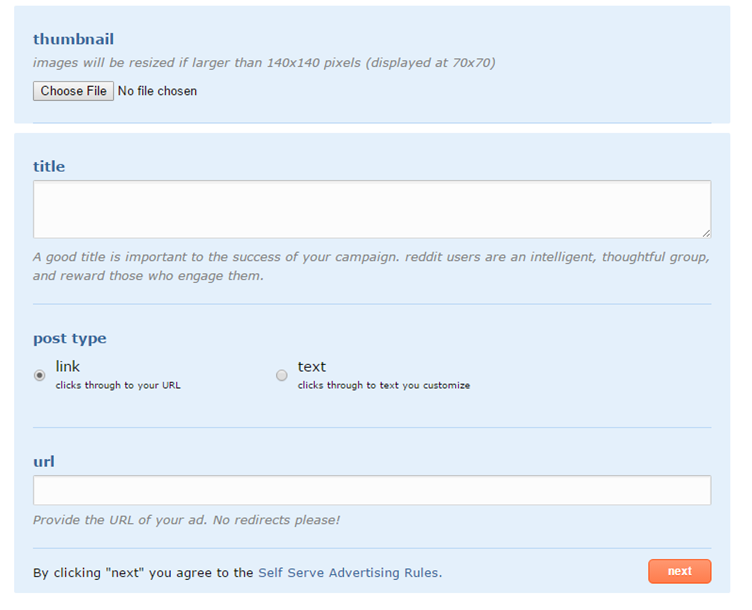
Task: Click into the url input field
Action: pos(371,490)
